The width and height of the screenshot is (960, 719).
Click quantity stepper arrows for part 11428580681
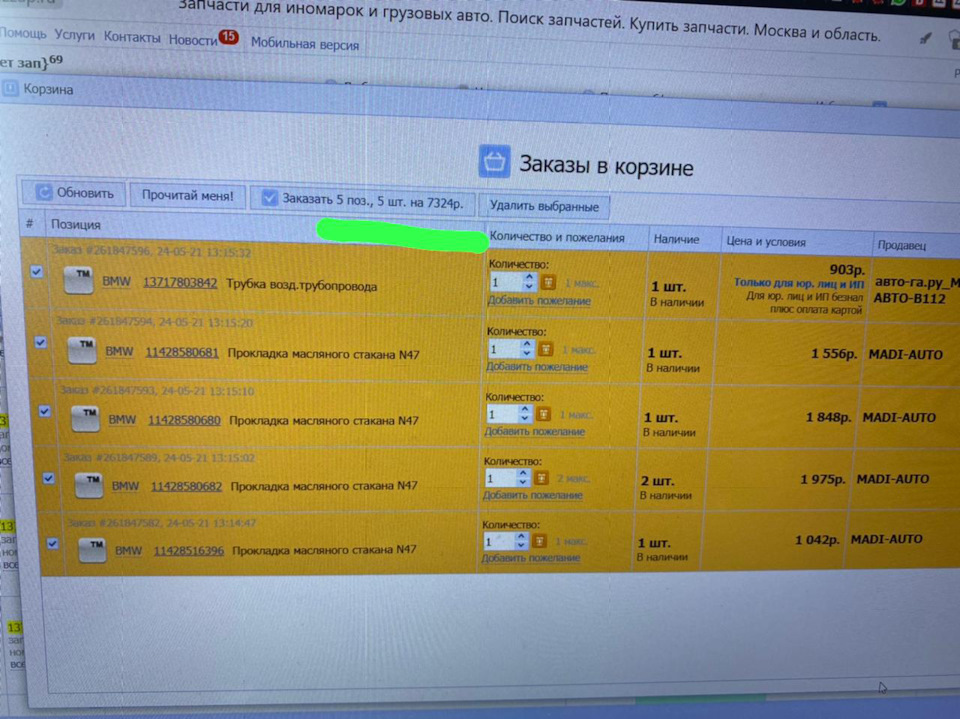[527, 348]
